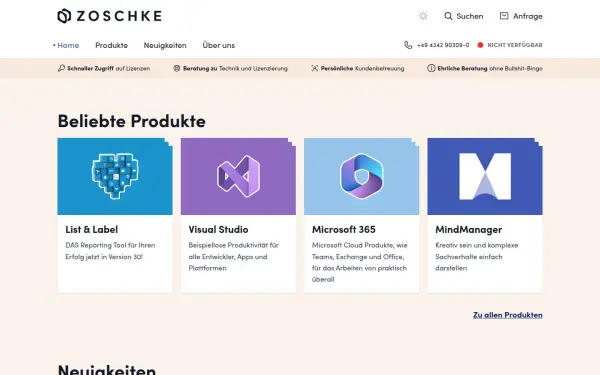Toggle the light/dark theme sun icon
The width and height of the screenshot is (600, 375).
(x=423, y=16)
